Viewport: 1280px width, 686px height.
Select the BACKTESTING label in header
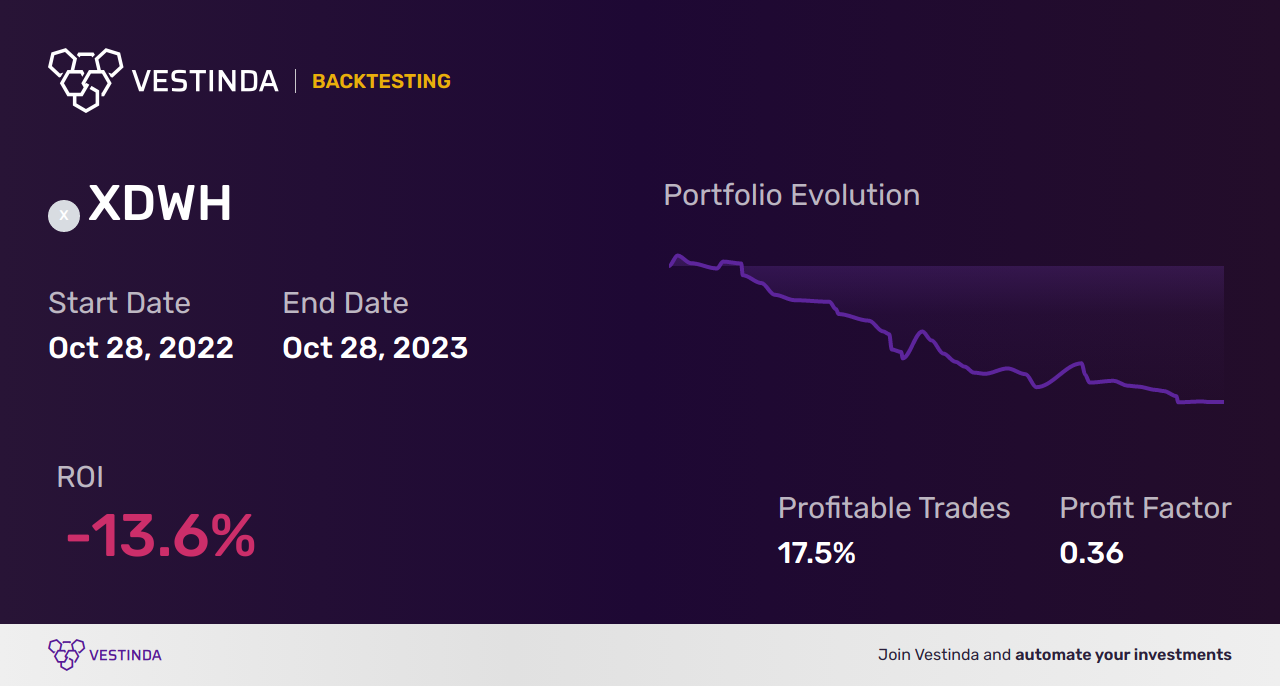381,82
